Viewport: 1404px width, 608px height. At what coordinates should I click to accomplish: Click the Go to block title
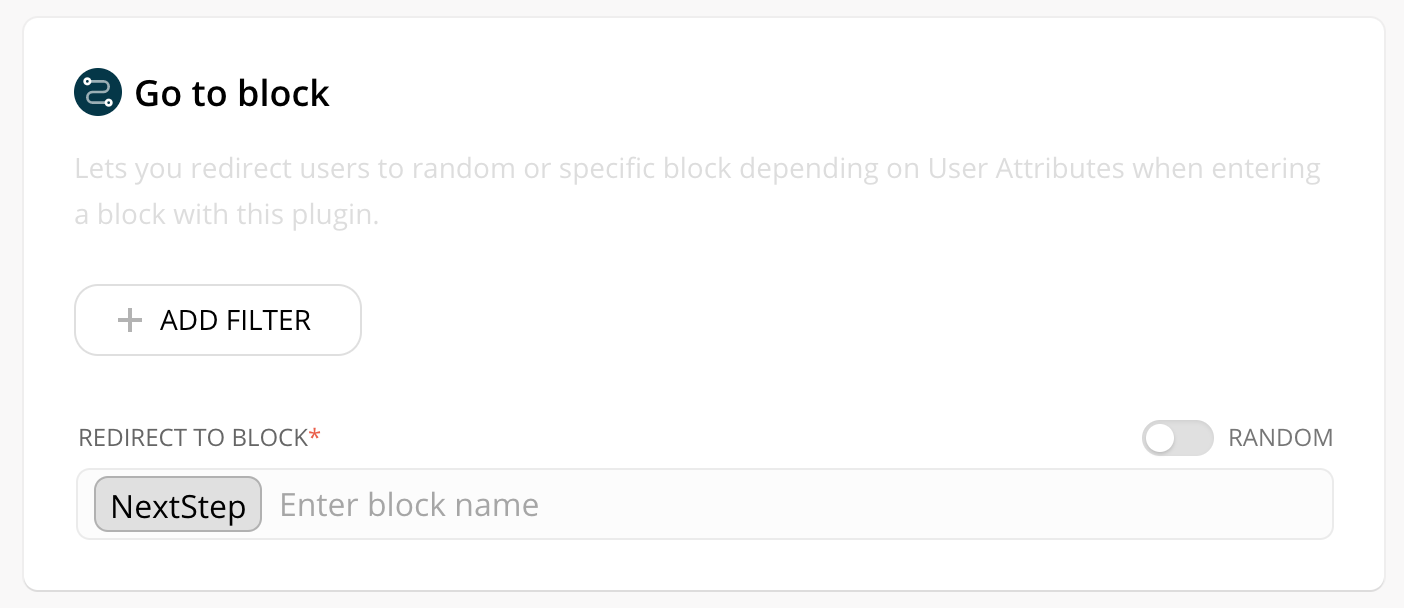[x=232, y=93]
